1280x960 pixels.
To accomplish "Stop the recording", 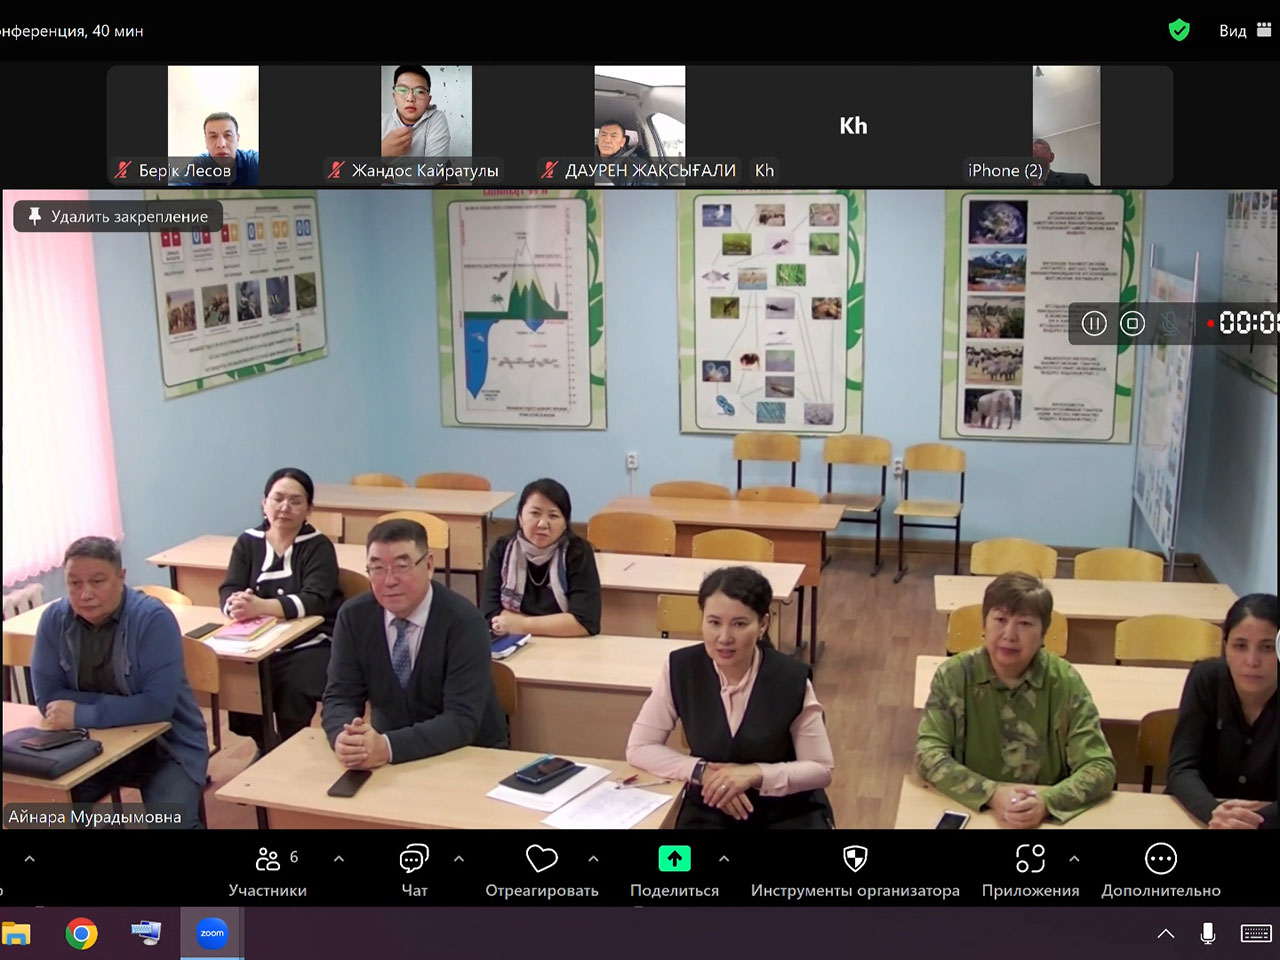I will 1132,323.
